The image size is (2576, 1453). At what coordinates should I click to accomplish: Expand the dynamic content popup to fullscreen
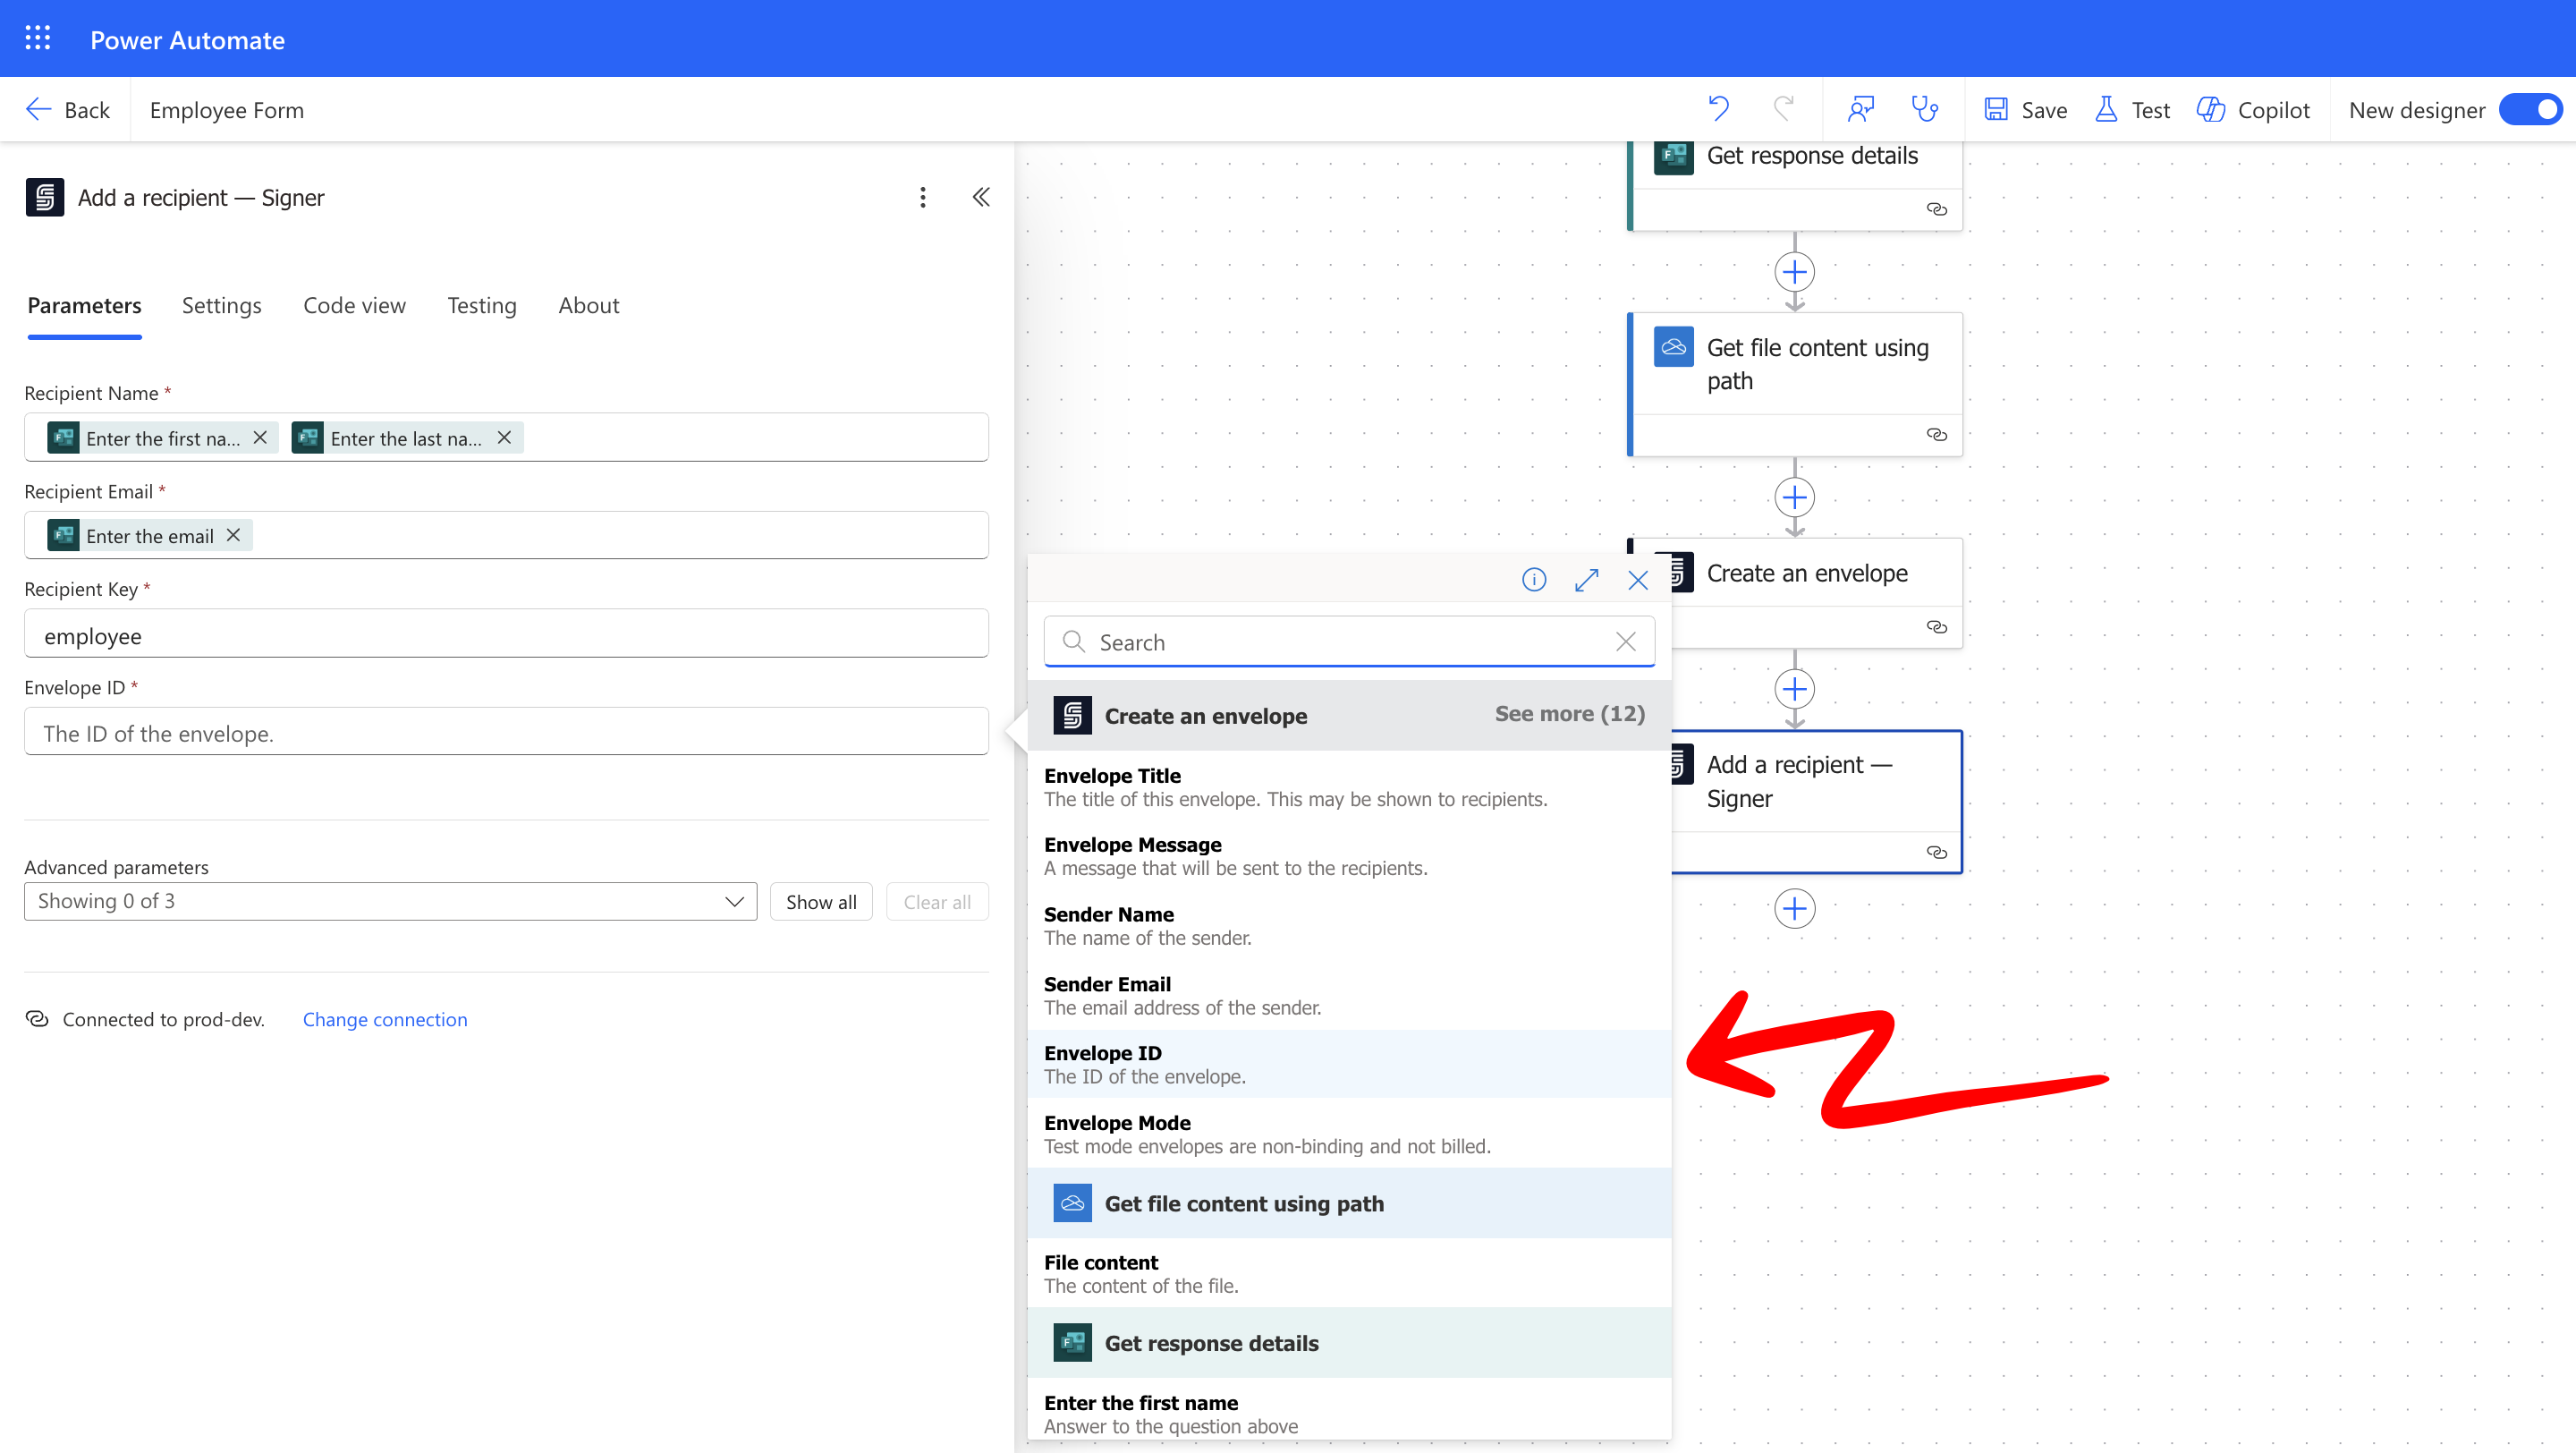[x=1586, y=579]
